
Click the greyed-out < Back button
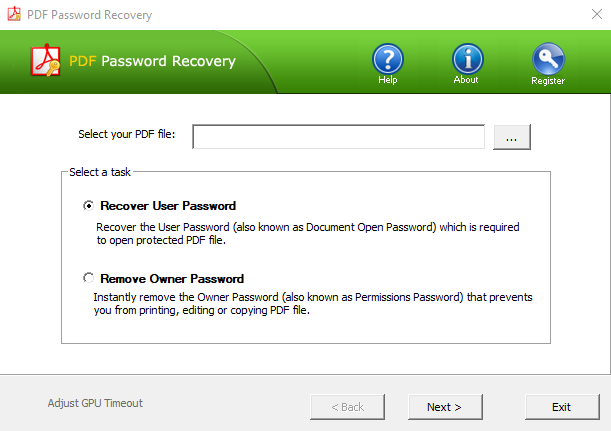click(x=346, y=407)
